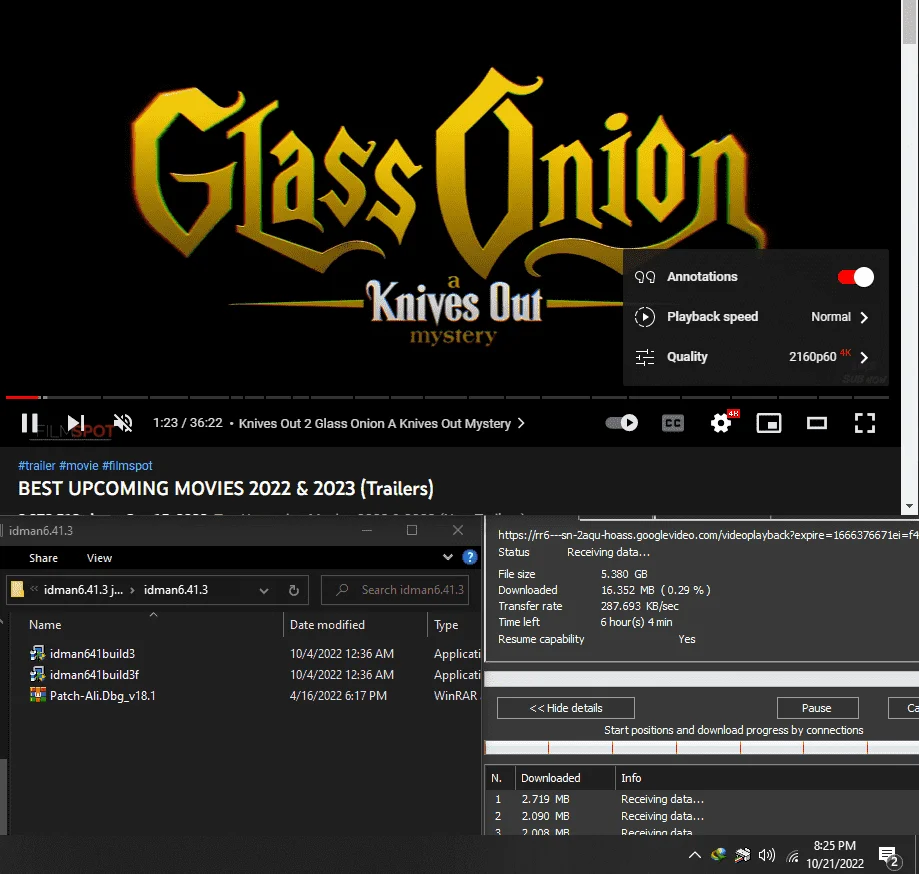919x874 pixels.
Task: Expand the Explorer ribbon chevron
Action: (448, 557)
